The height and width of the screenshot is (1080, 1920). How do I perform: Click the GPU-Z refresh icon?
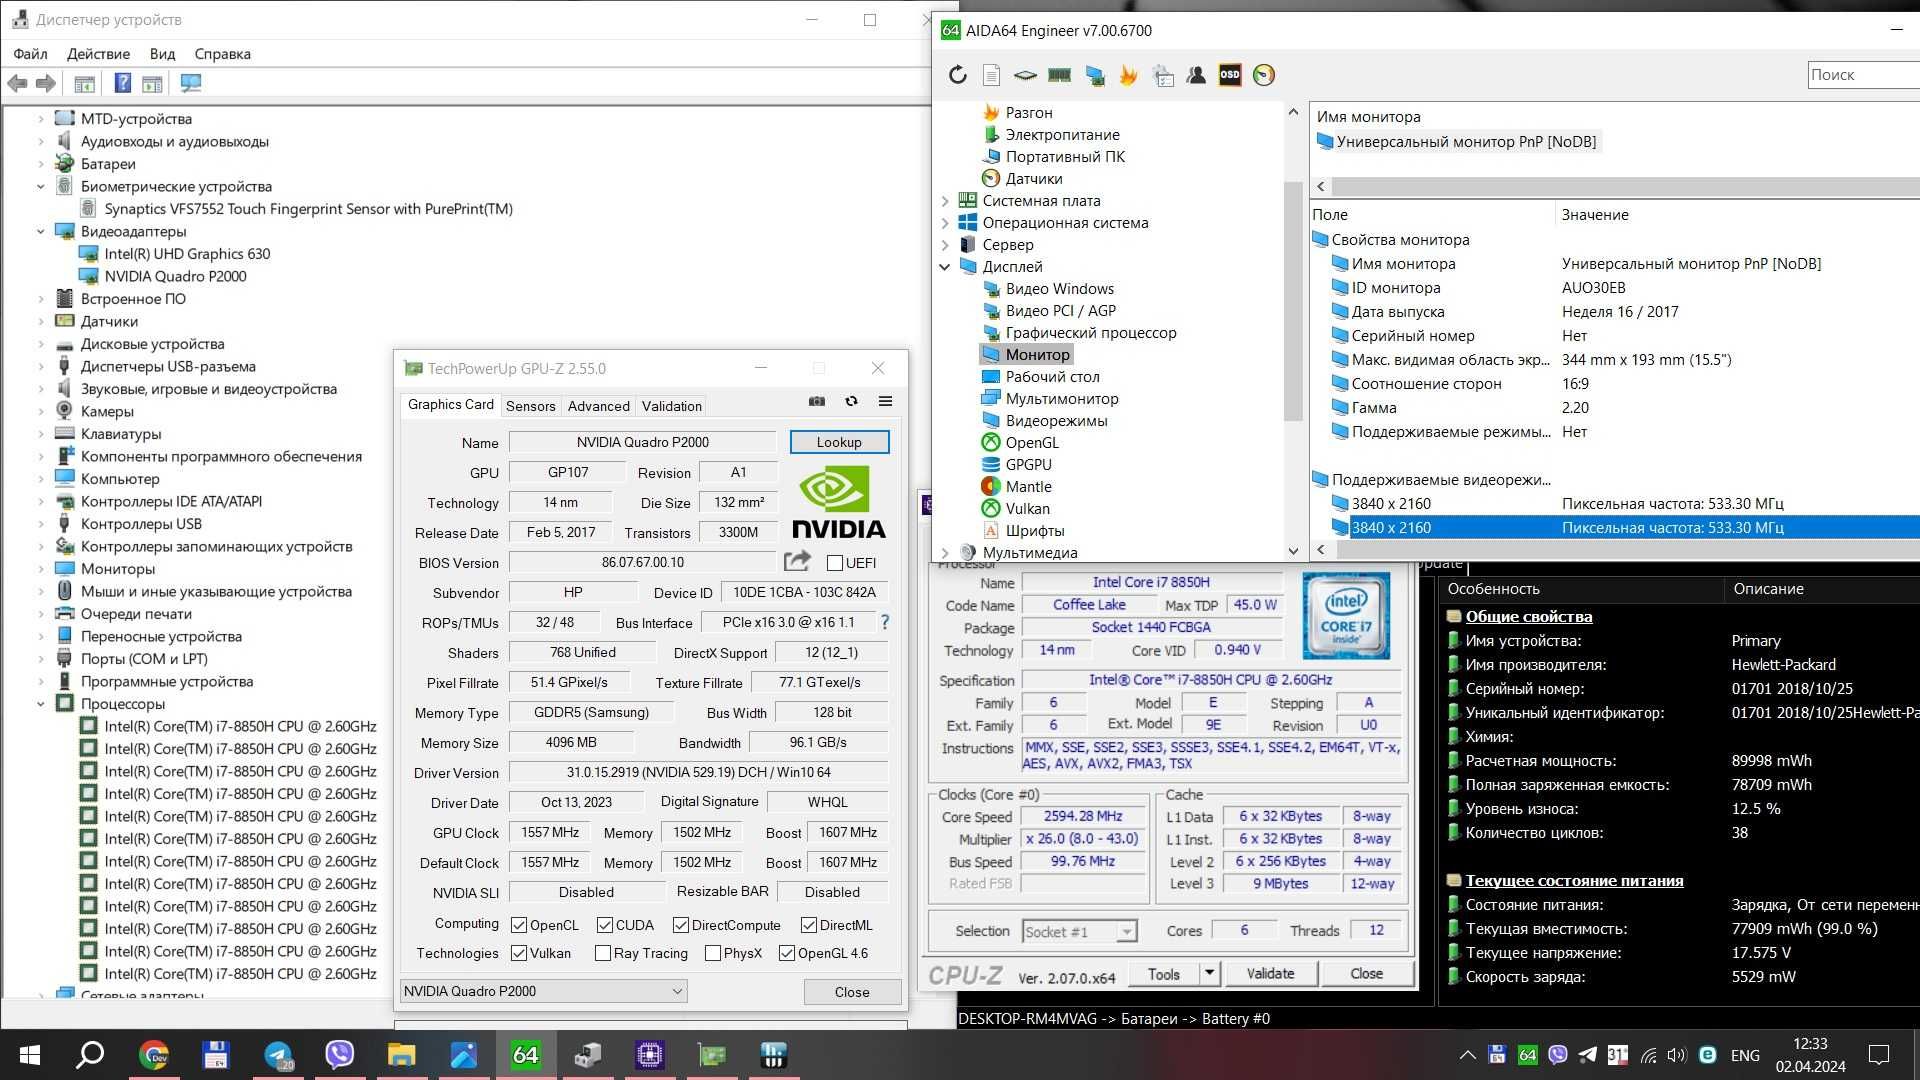click(851, 401)
